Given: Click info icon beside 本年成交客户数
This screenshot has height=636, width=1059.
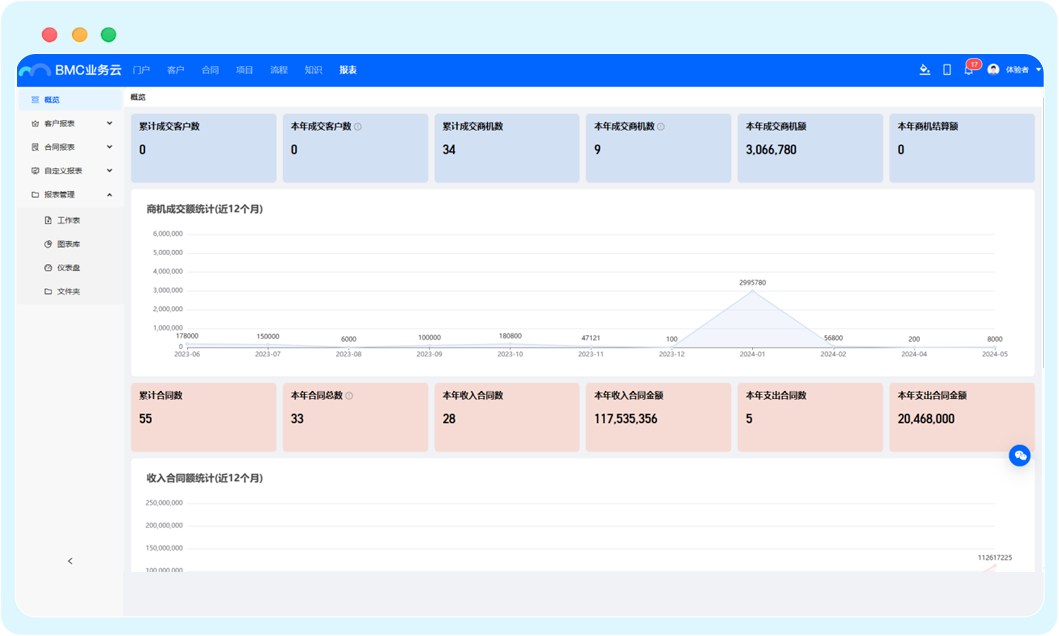Looking at the screenshot, I should 358,127.
